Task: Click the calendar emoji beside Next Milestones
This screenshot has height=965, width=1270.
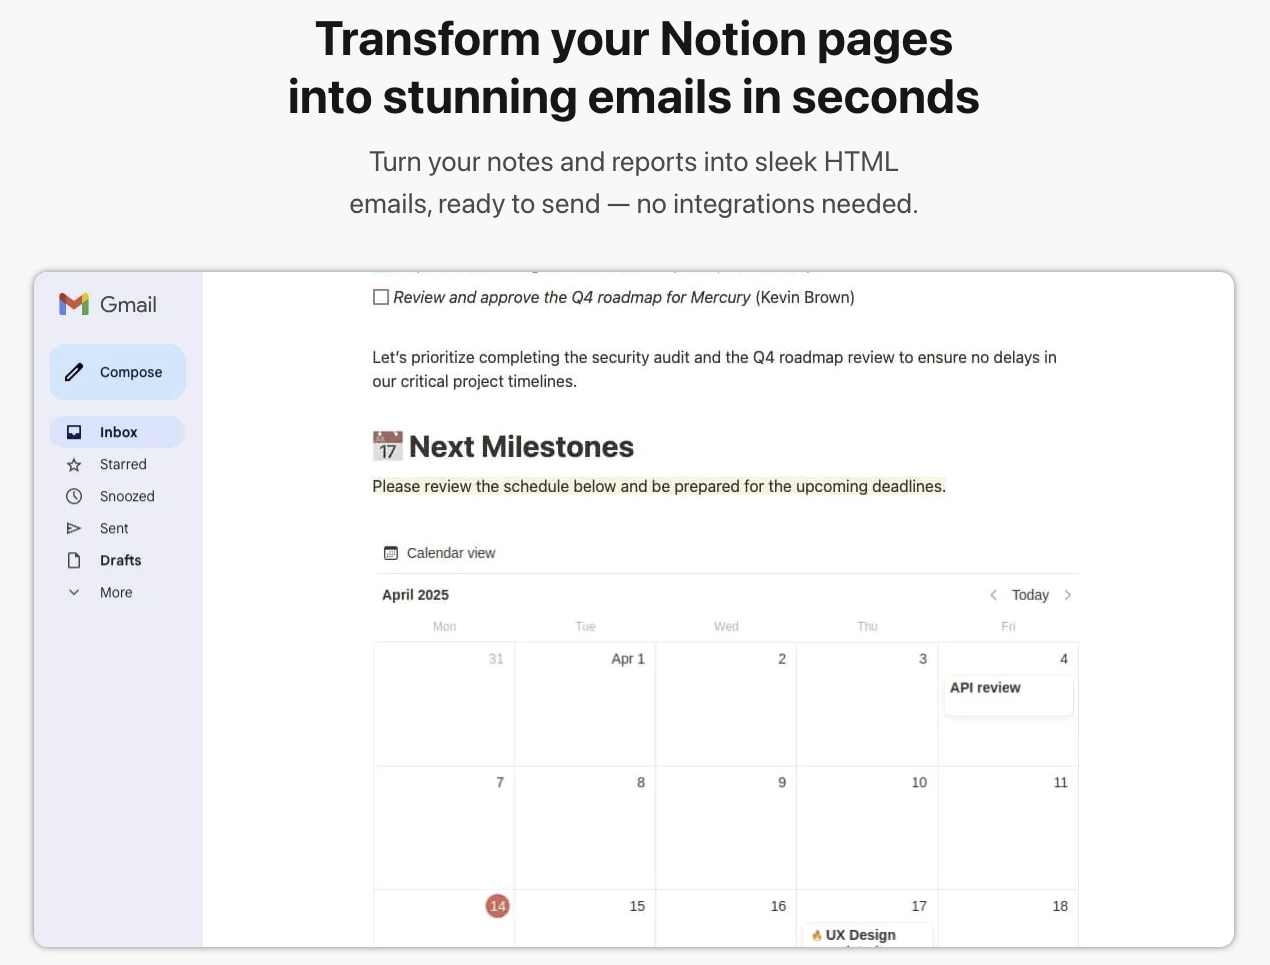Action: pos(388,446)
